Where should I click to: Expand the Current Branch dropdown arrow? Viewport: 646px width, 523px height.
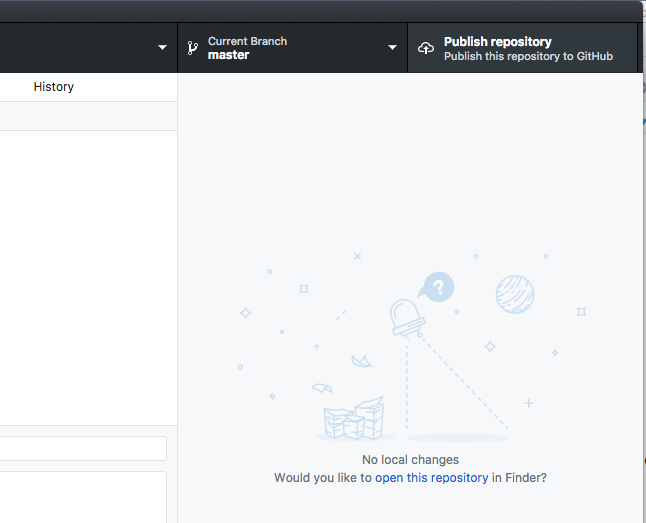392,48
